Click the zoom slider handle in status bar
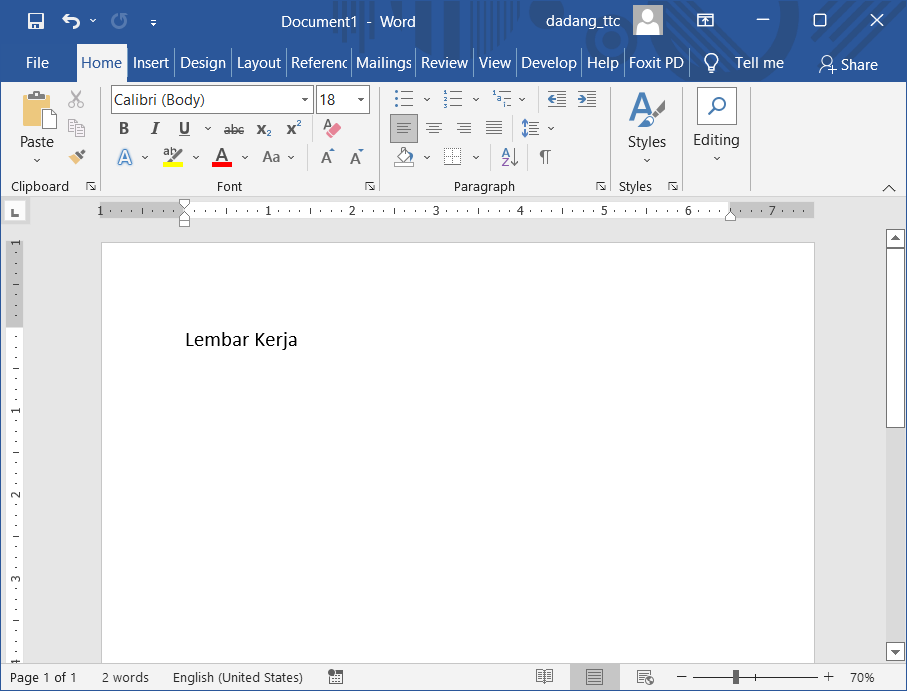Viewport: 907px width, 691px height. click(735, 677)
